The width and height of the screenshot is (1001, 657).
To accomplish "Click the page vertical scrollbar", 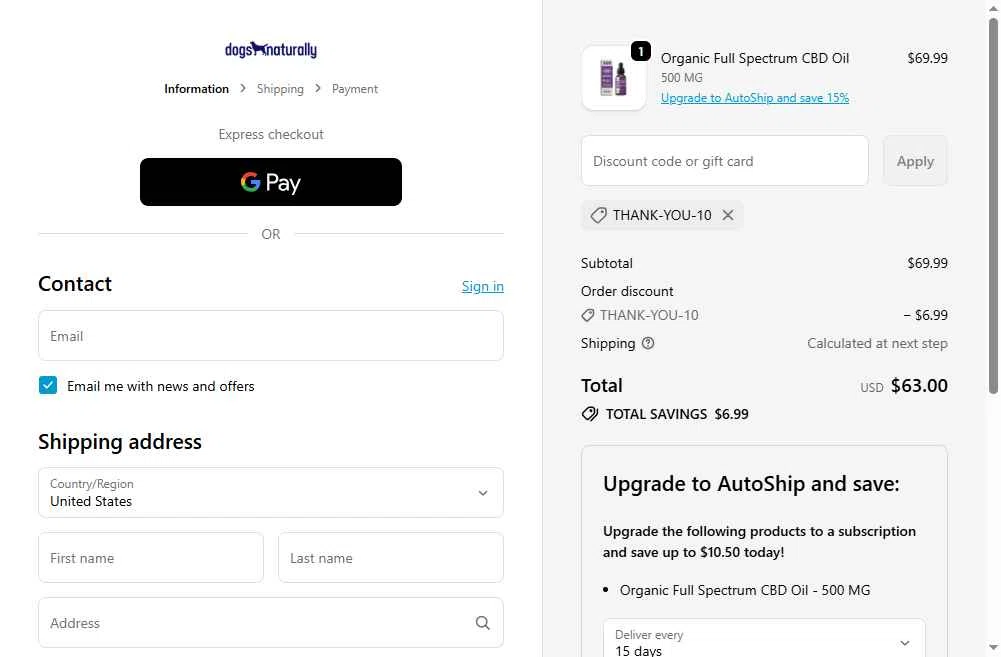I will 993,206.
